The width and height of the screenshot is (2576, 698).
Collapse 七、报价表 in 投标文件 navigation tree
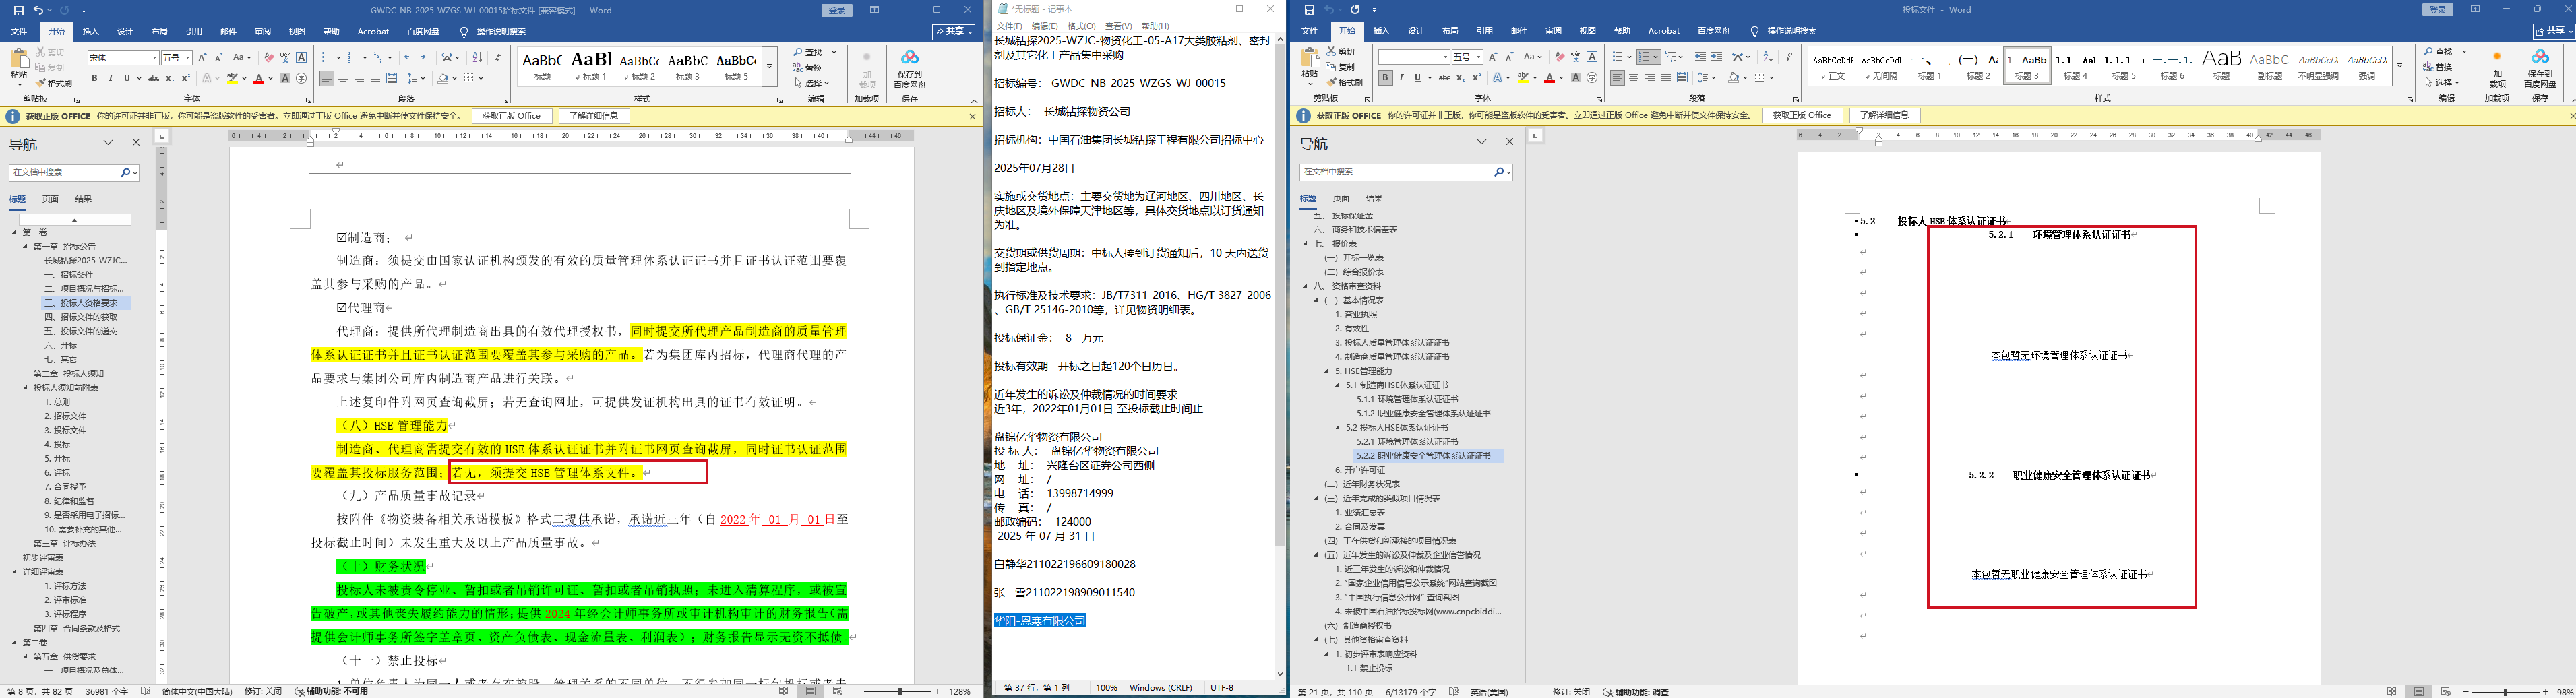coord(1305,244)
